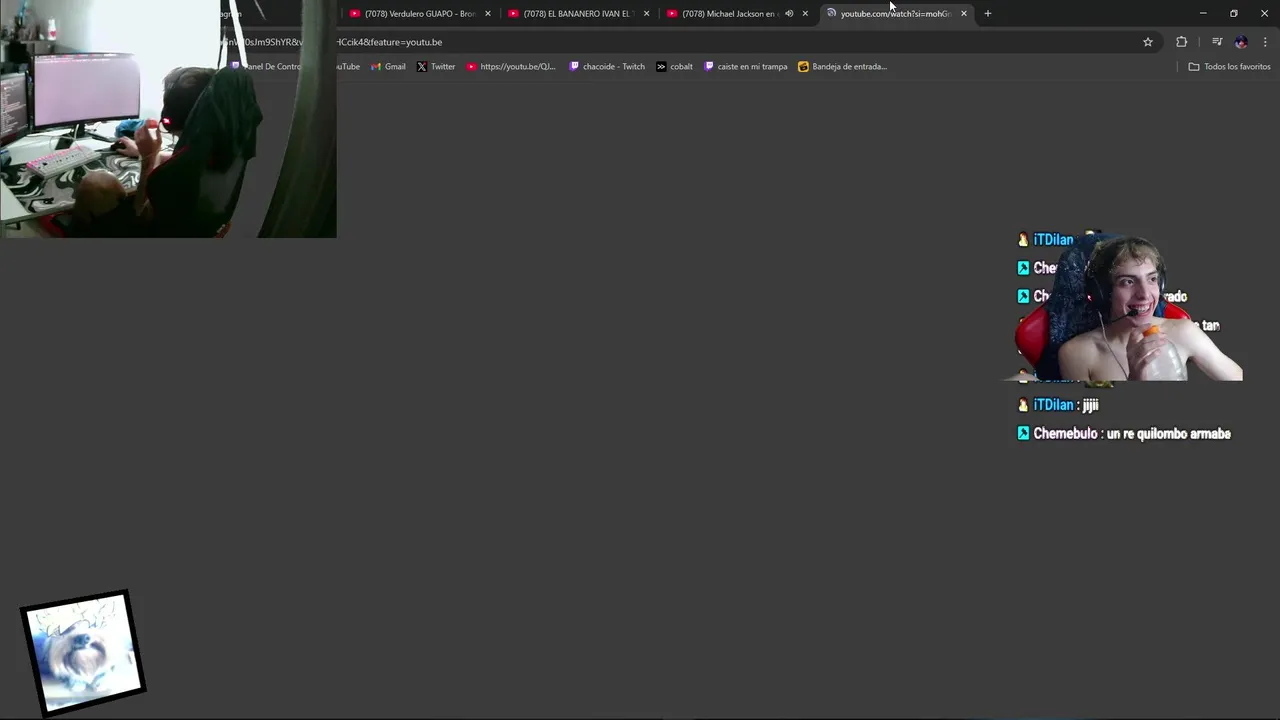Open the Twitter bookmark
The image size is (1280, 720).
pos(436,67)
